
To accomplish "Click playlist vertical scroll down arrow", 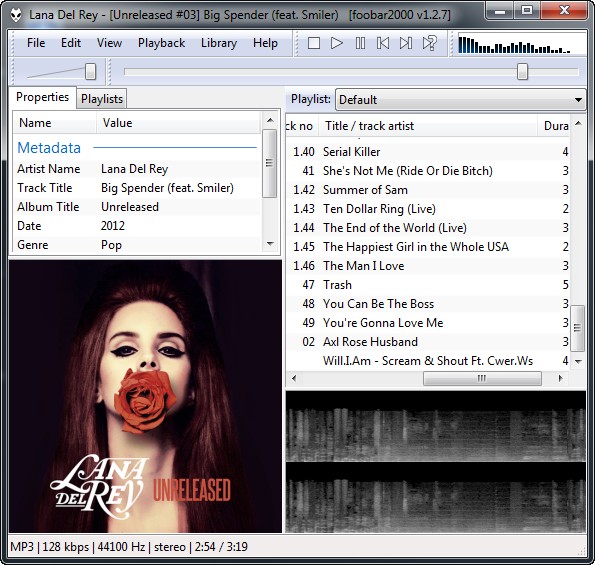I will (578, 362).
